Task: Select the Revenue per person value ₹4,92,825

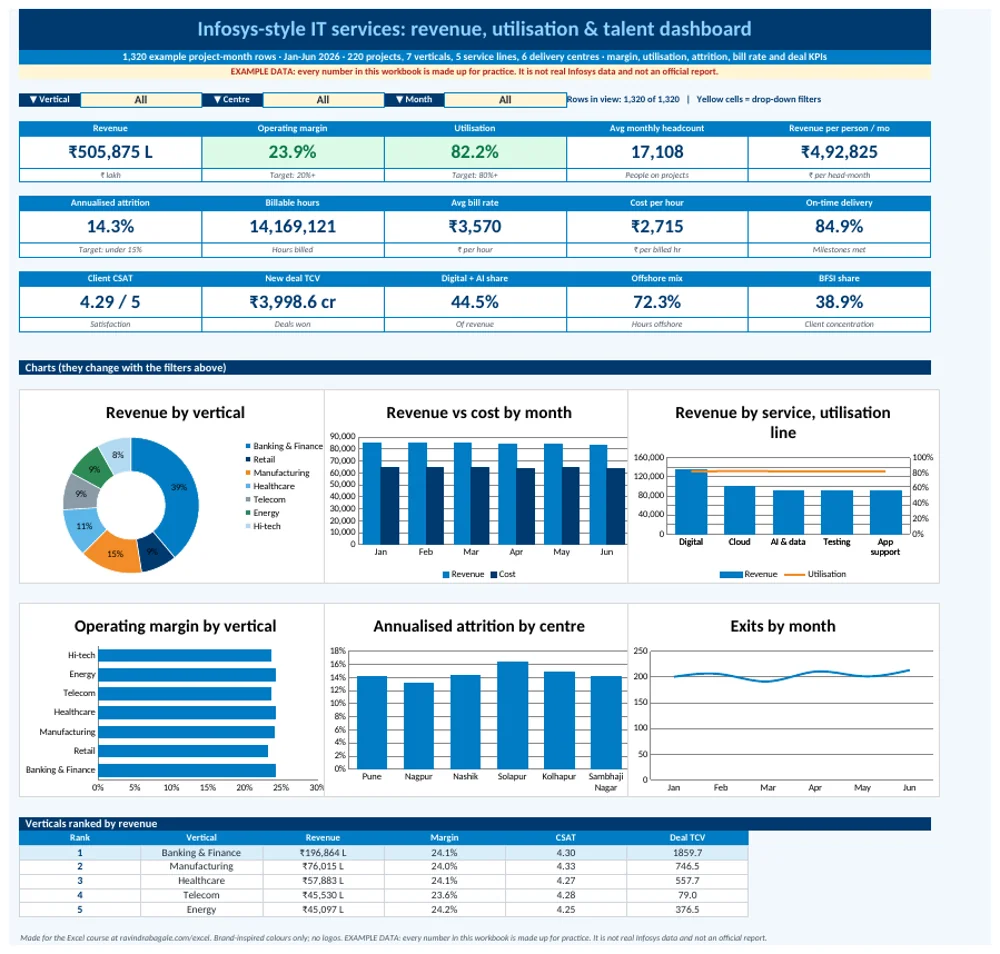Action: click(x=839, y=152)
